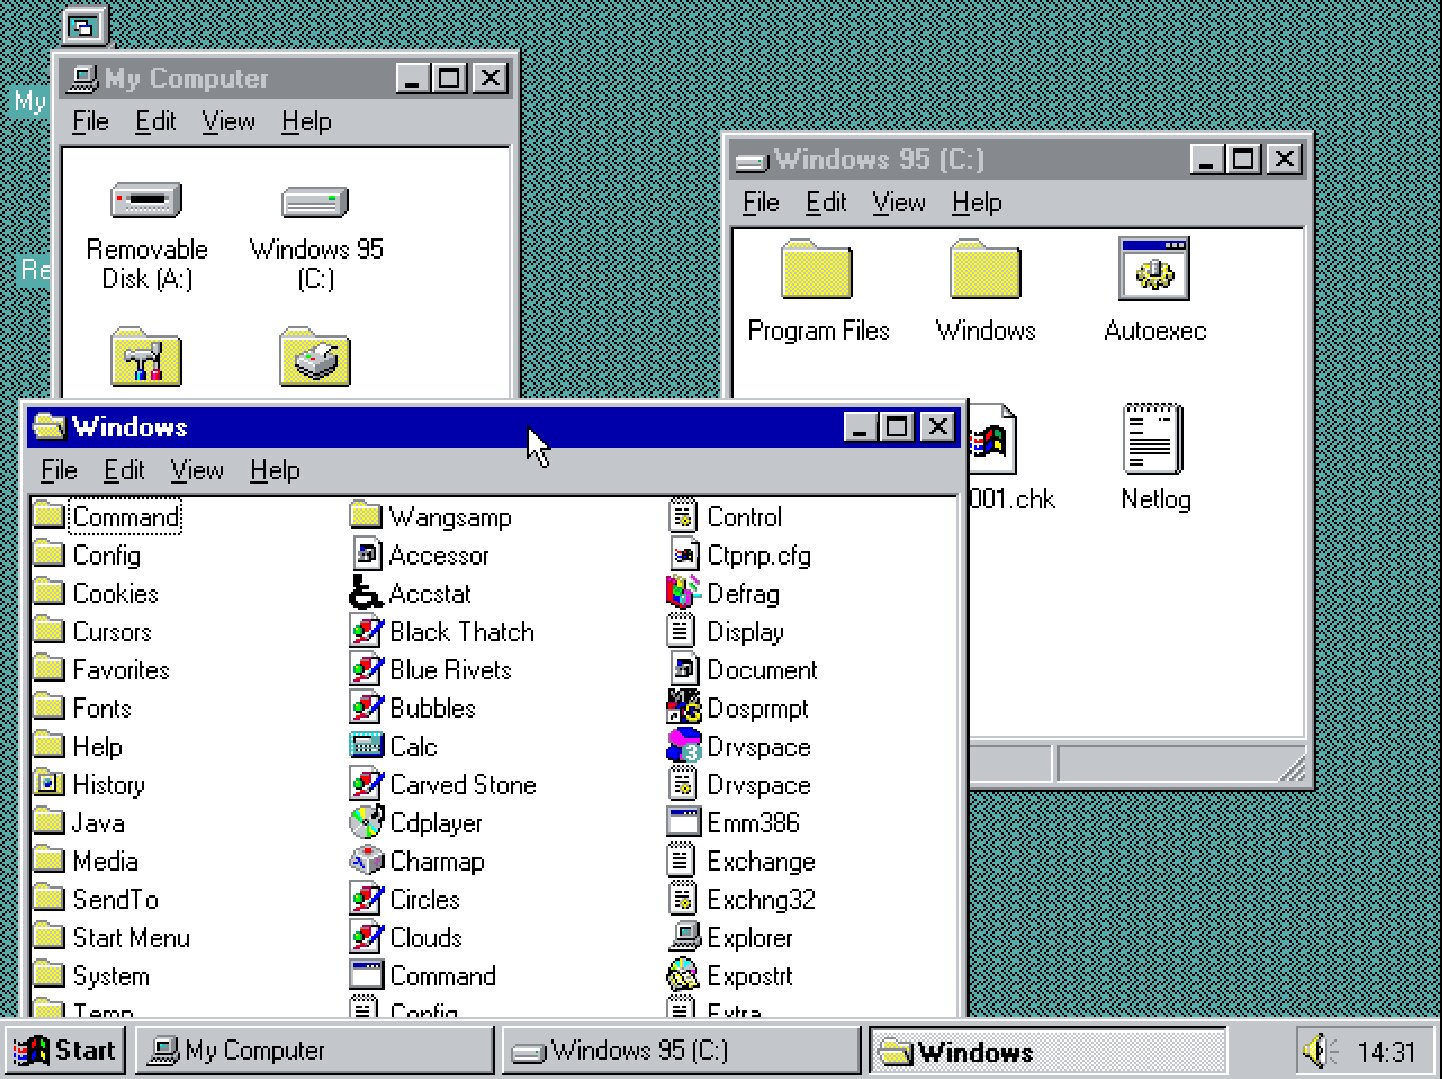The height and width of the screenshot is (1079, 1442).
Task: Open View menu in My Computer window
Action: (x=228, y=121)
